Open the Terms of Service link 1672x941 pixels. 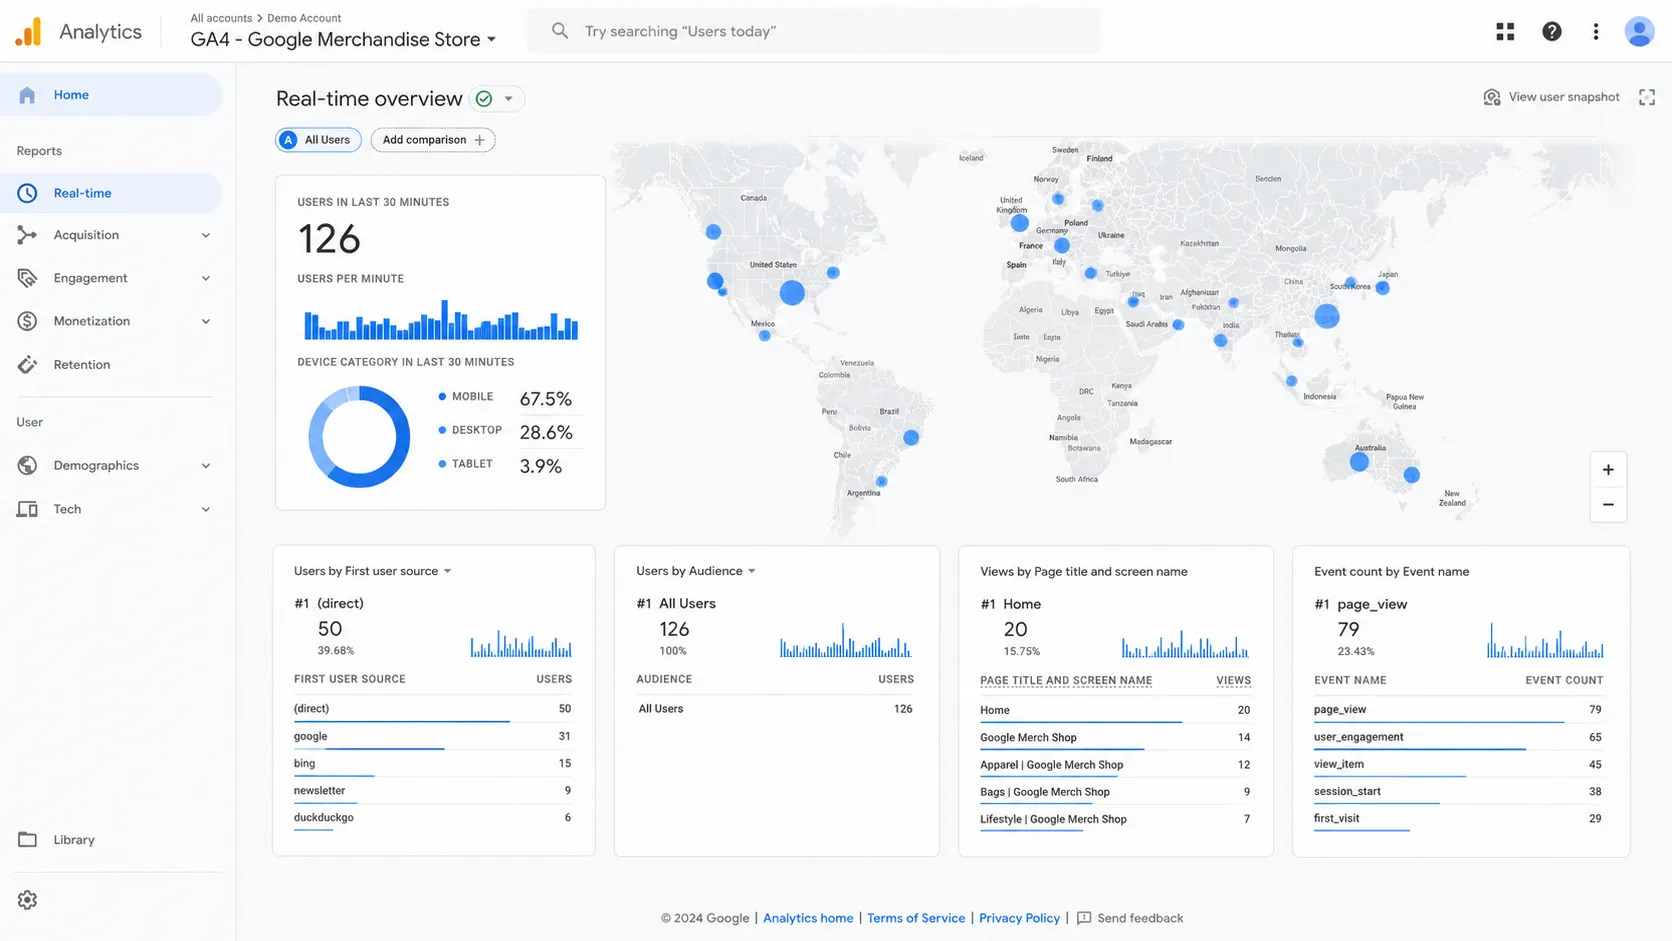click(916, 918)
